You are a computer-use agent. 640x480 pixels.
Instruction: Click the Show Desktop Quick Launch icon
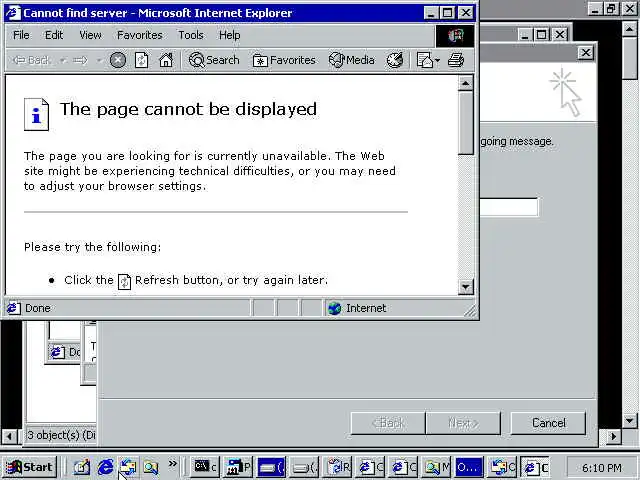(81, 467)
